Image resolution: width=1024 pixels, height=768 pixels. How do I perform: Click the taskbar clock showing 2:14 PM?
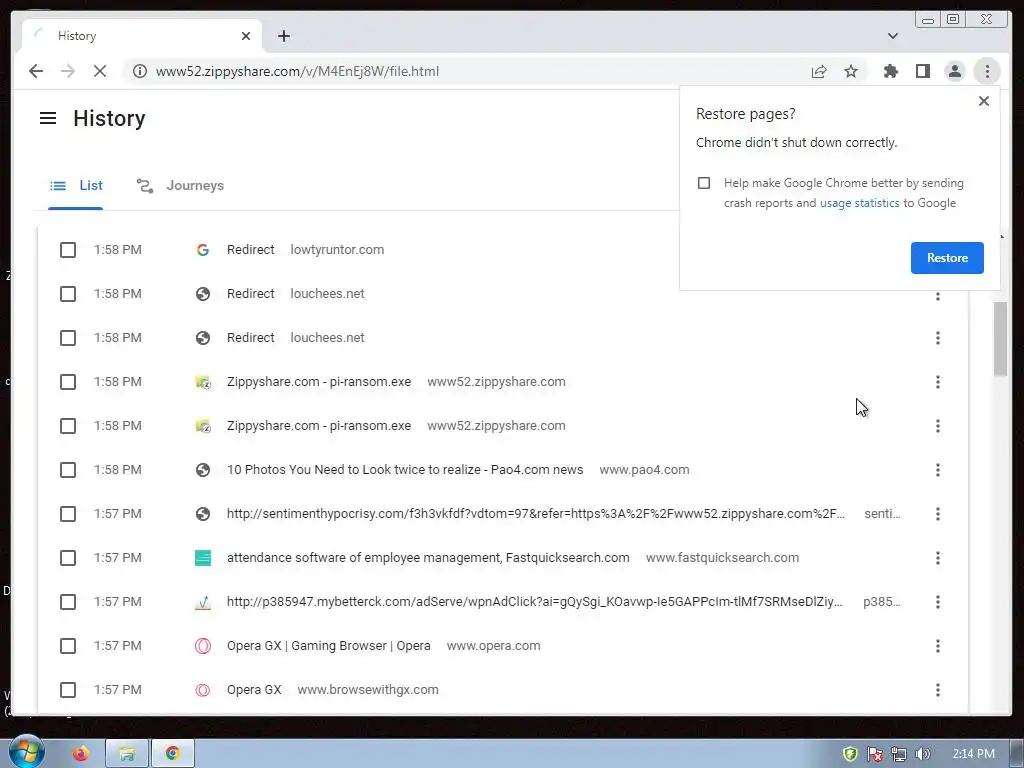tap(973, 754)
